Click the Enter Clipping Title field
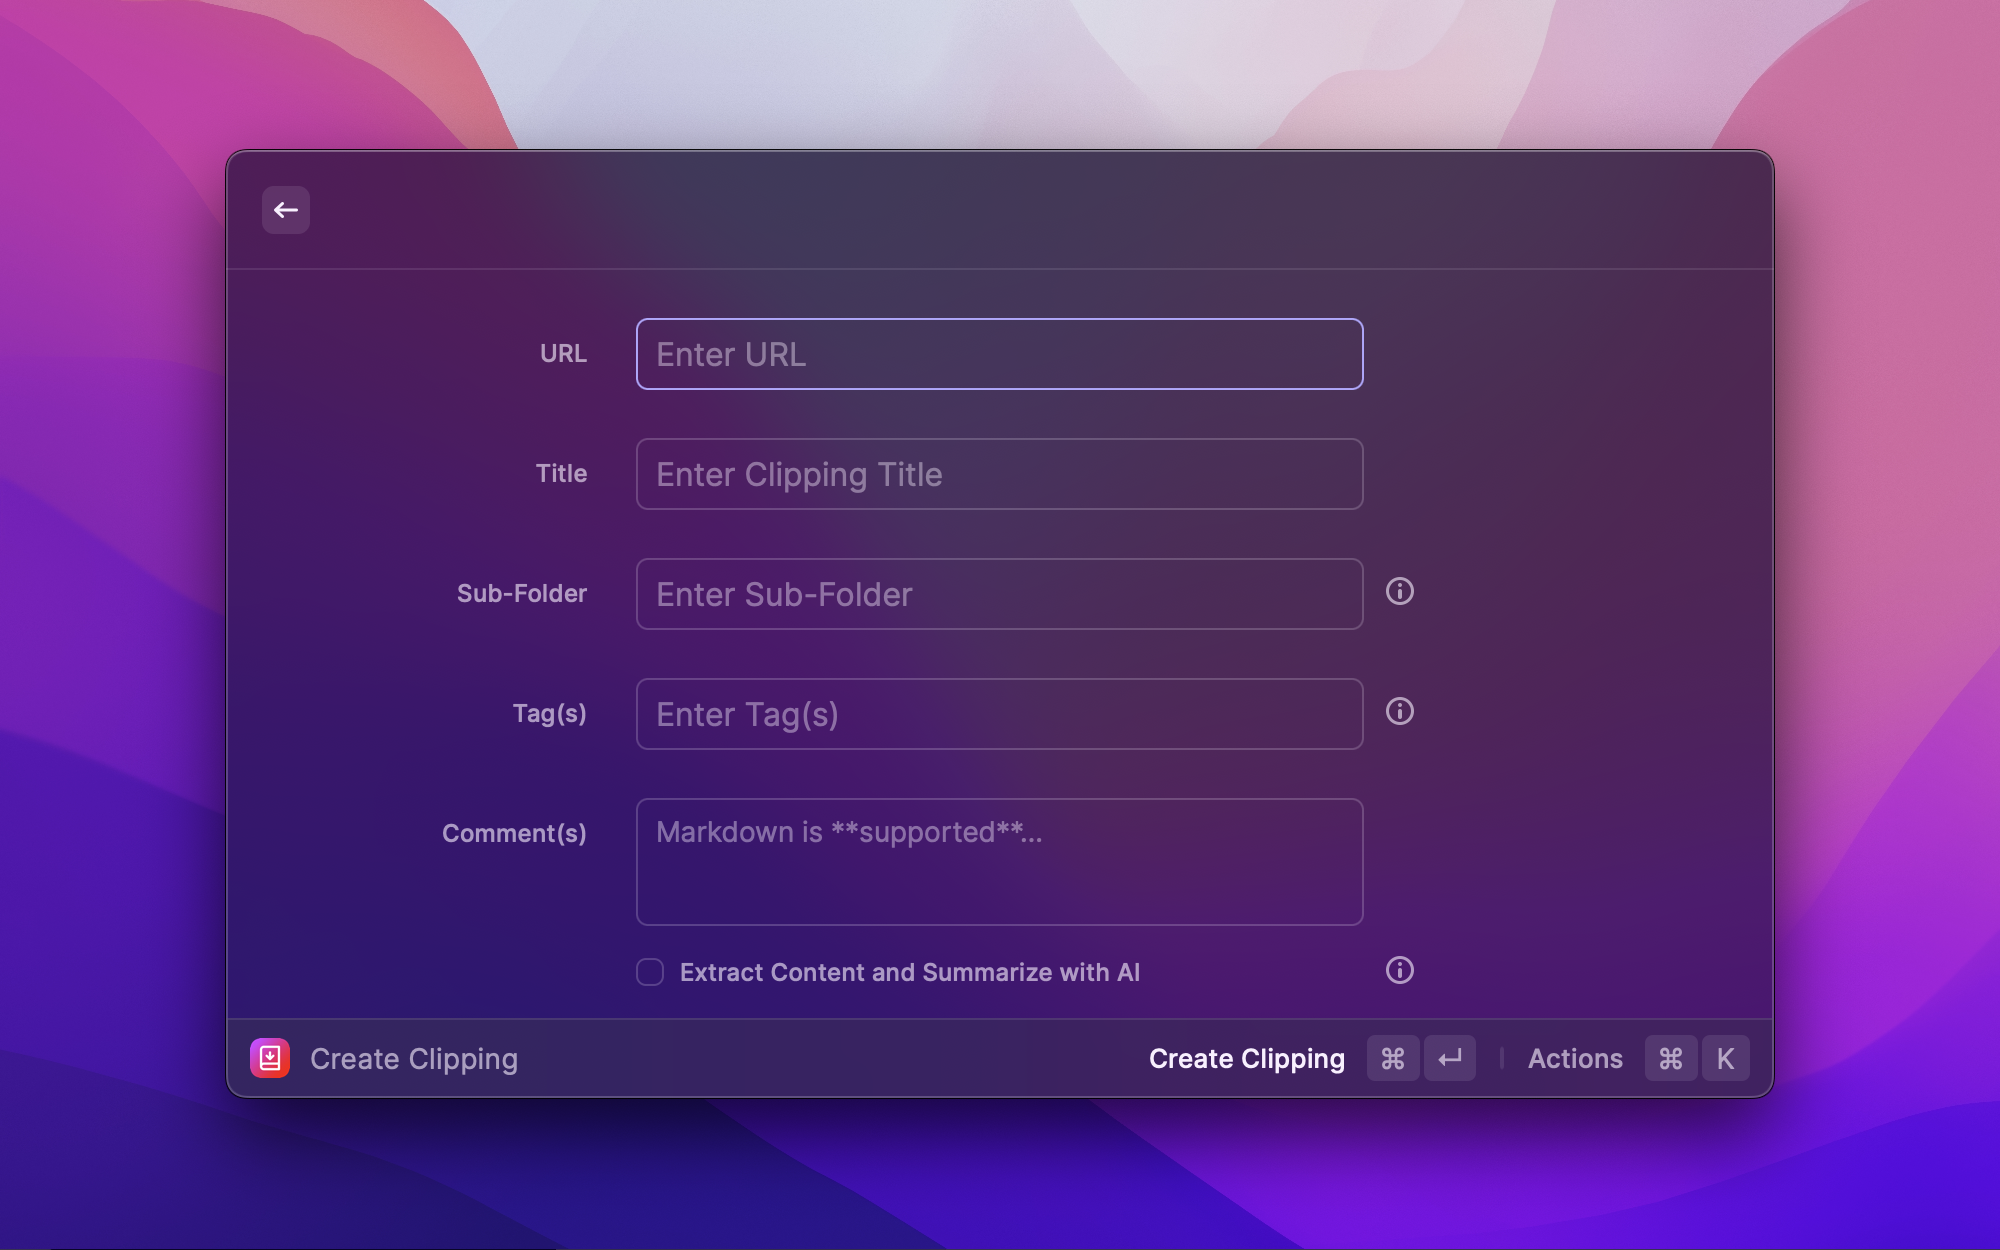 [999, 472]
